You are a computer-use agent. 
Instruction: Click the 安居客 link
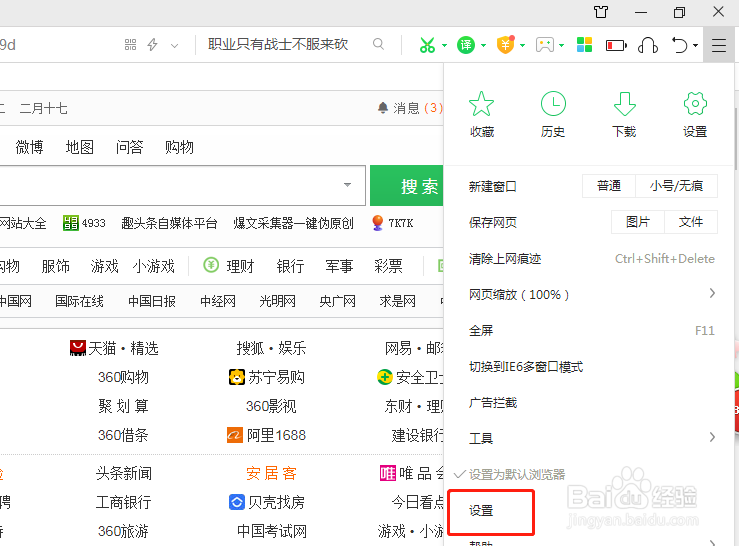coord(271,473)
